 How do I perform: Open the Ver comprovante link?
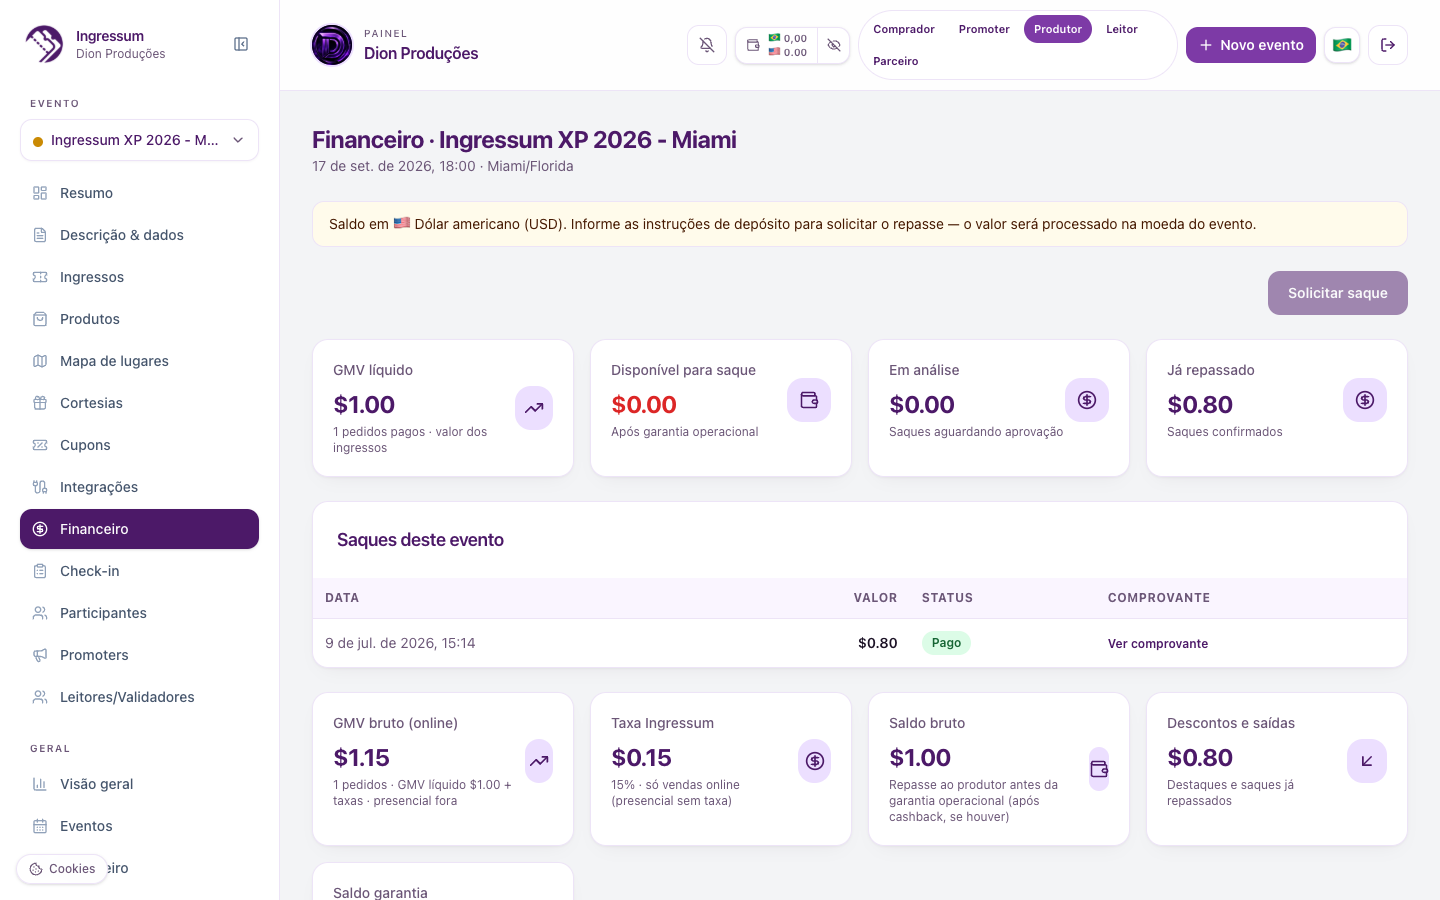[1158, 644]
